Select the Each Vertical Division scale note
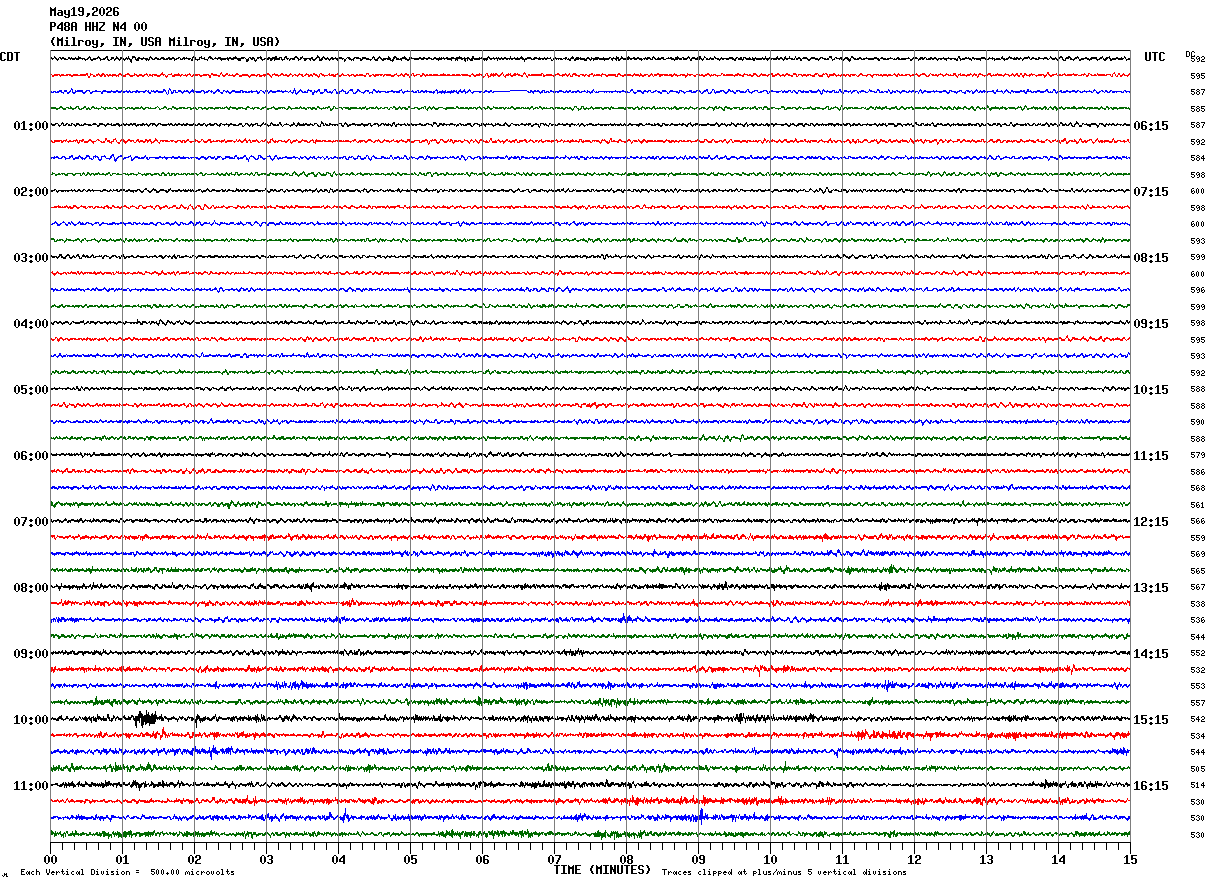1210x886 pixels. [x=127, y=872]
